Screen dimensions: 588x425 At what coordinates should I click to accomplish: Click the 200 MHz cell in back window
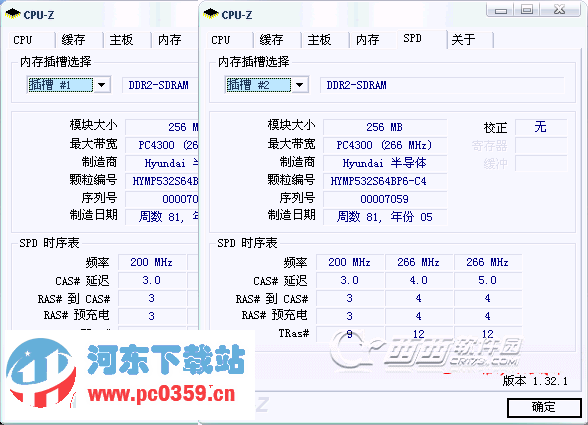(x=152, y=262)
